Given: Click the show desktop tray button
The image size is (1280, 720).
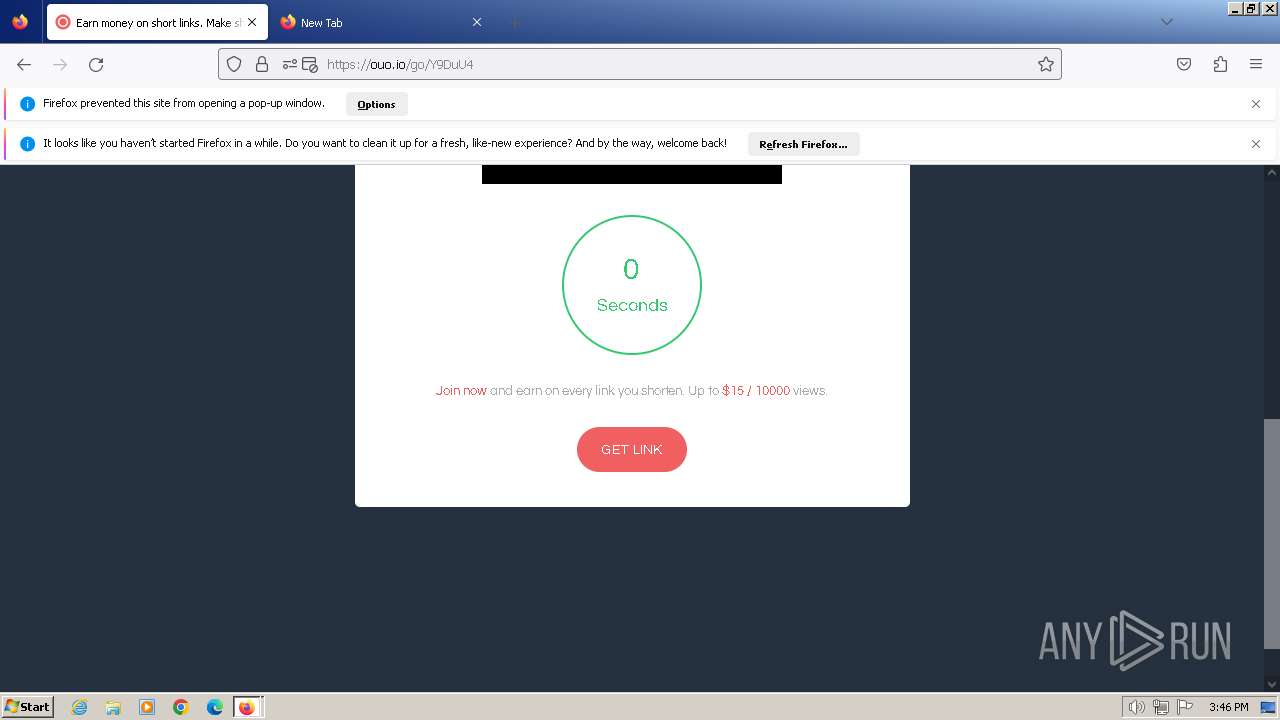Looking at the screenshot, I should pyautogui.click(x=1268, y=707).
